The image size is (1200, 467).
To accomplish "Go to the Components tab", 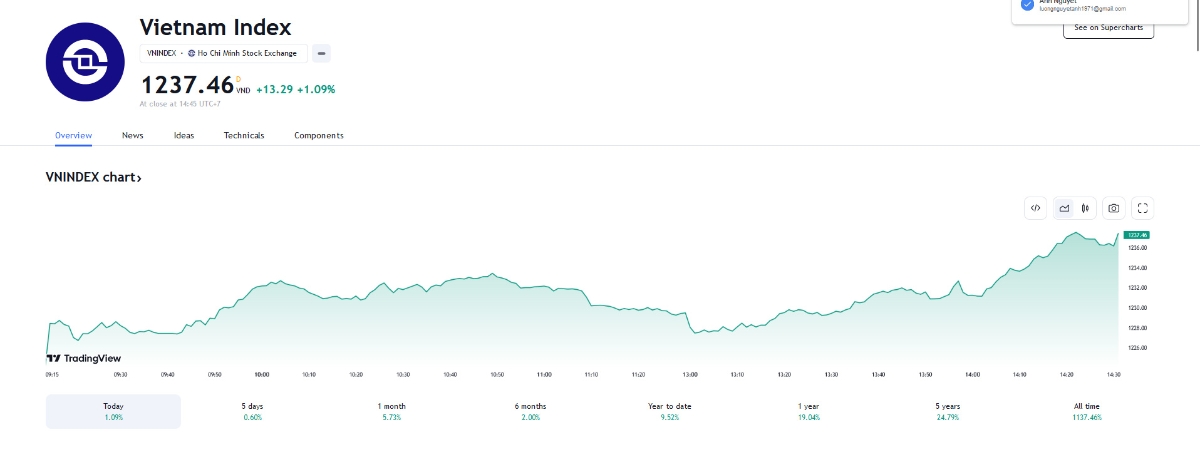I will (318, 136).
